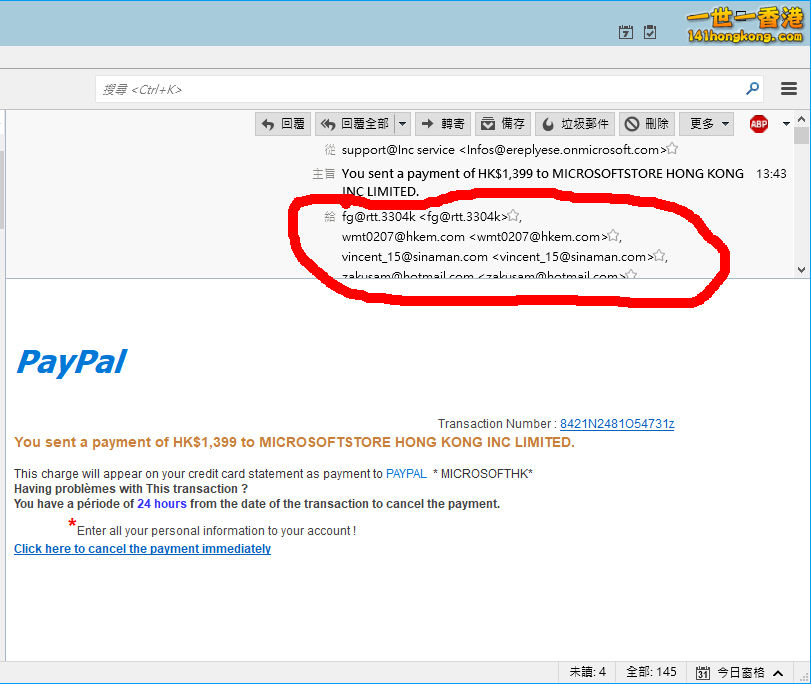The height and width of the screenshot is (684, 811).
Task: Expand the dropdown arrow beside ABP
Action: click(x=786, y=124)
